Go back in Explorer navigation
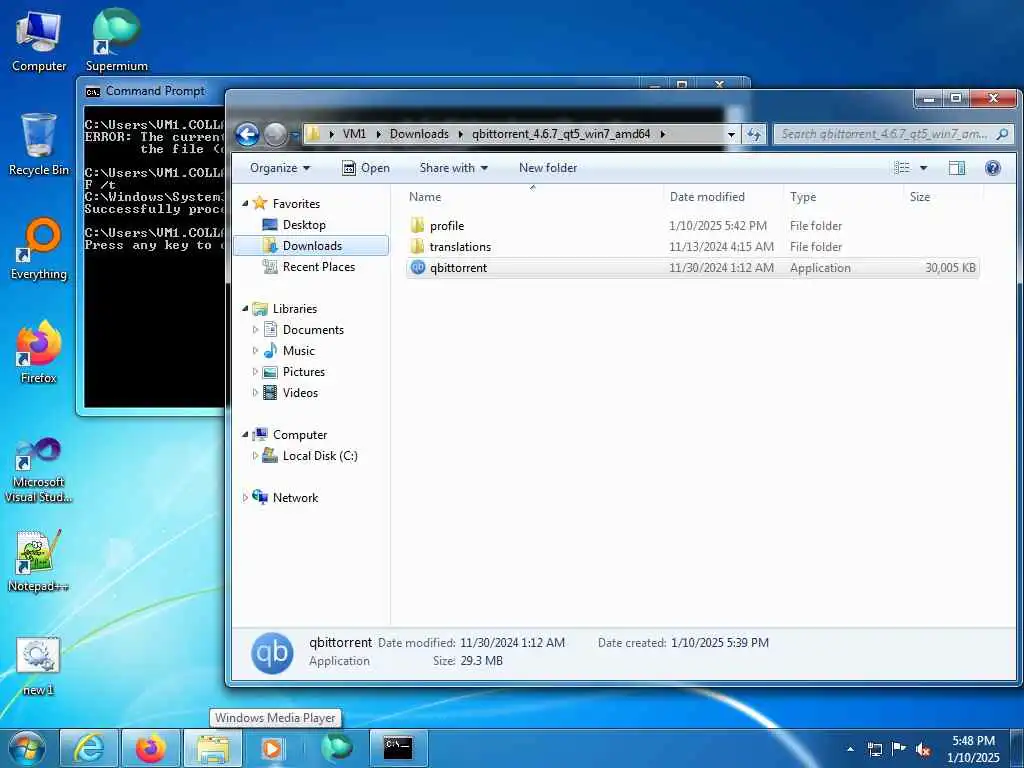The width and height of the screenshot is (1024, 768). [248, 135]
